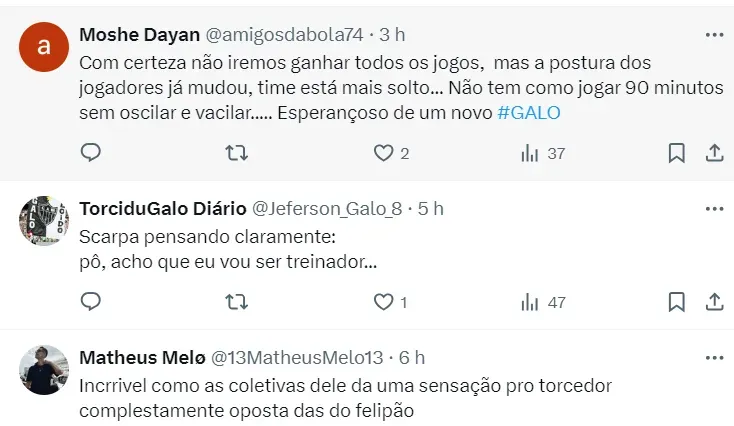Open Moshe Dayan's profile avatar
The image size is (734, 426).
point(43,47)
